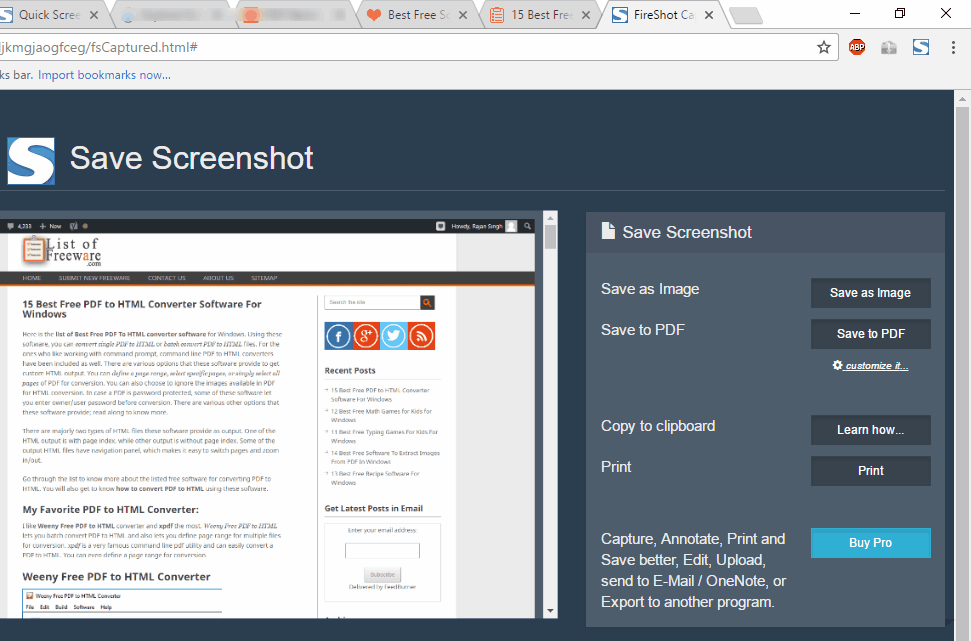The image size is (971, 641).
Task: Close the 15 Best Free tab
Action: pos(586,15)
